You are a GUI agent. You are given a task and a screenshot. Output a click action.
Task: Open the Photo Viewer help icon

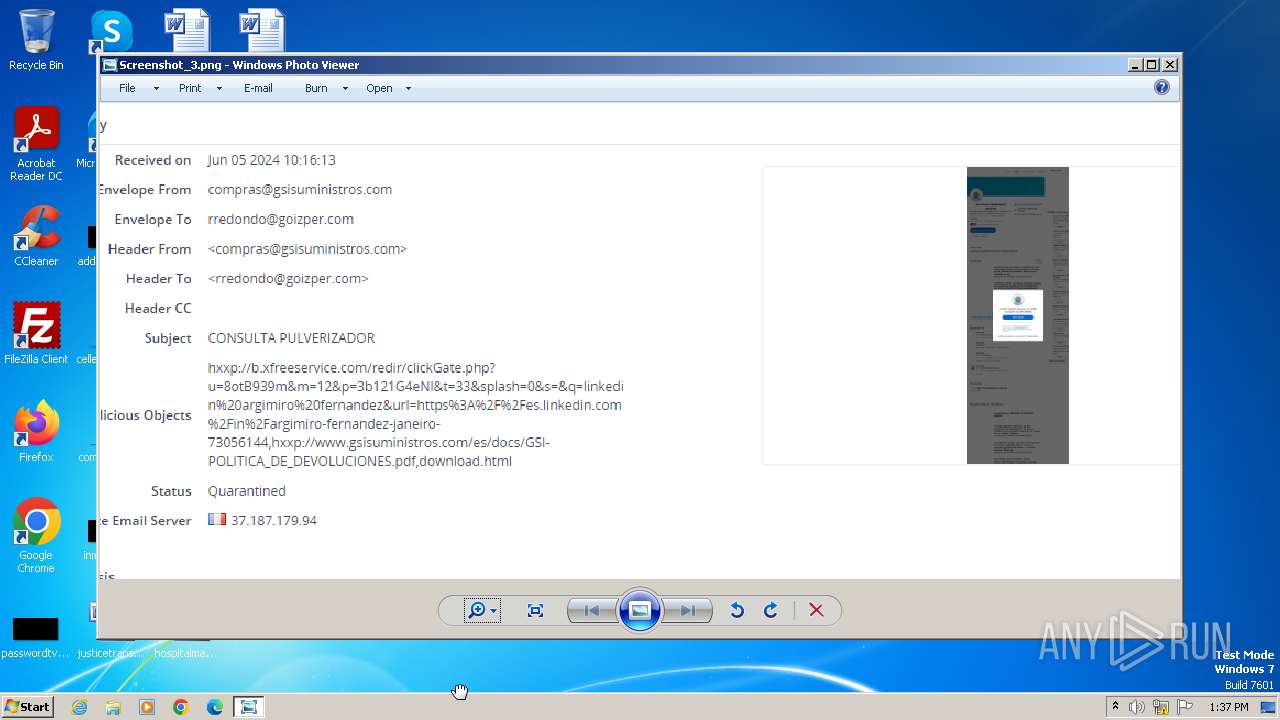[x=1162, y=87]
